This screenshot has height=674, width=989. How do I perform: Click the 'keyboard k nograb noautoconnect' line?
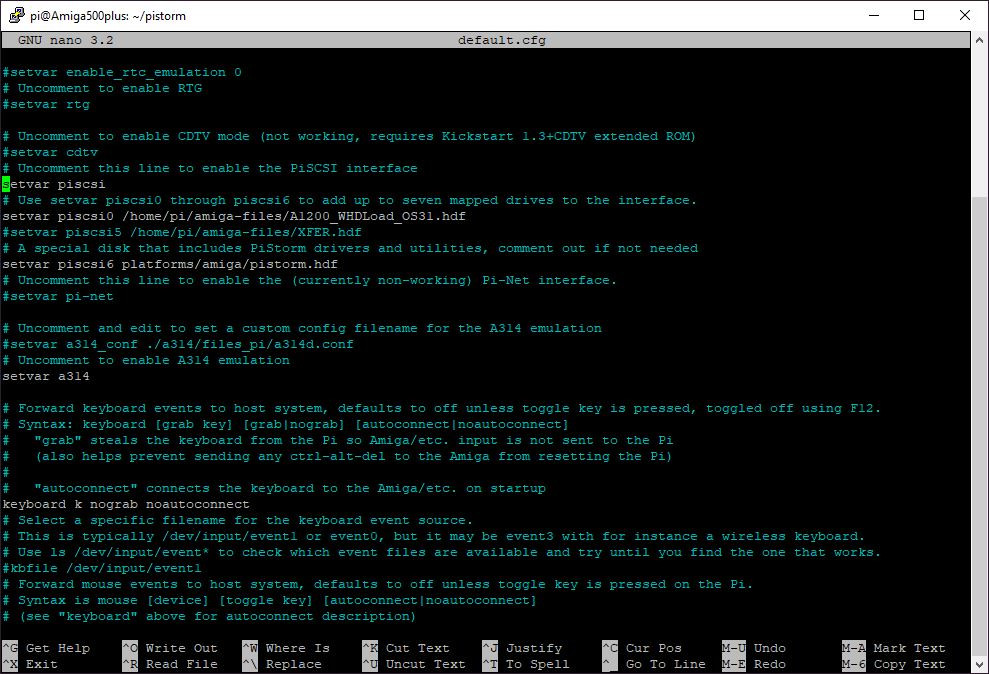coord(126,504)
